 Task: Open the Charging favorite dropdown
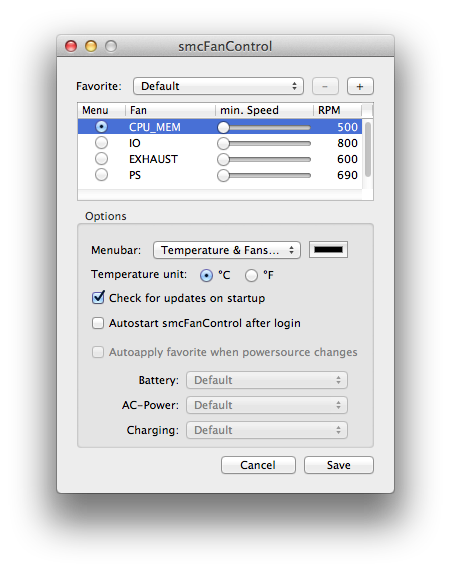(x=267, y=430)
